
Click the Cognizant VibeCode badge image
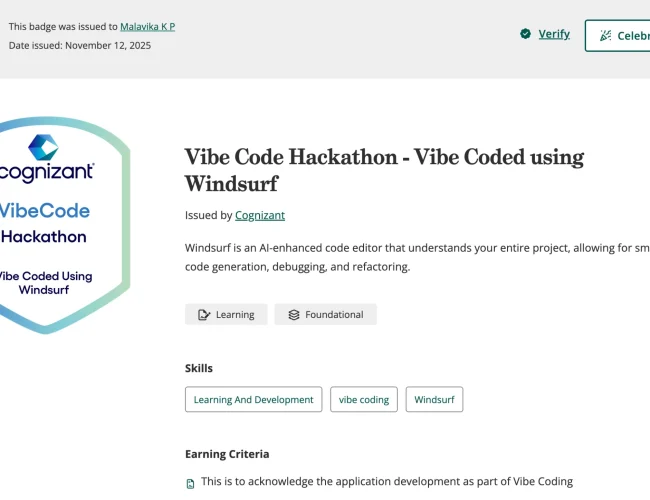coord(63,225)
